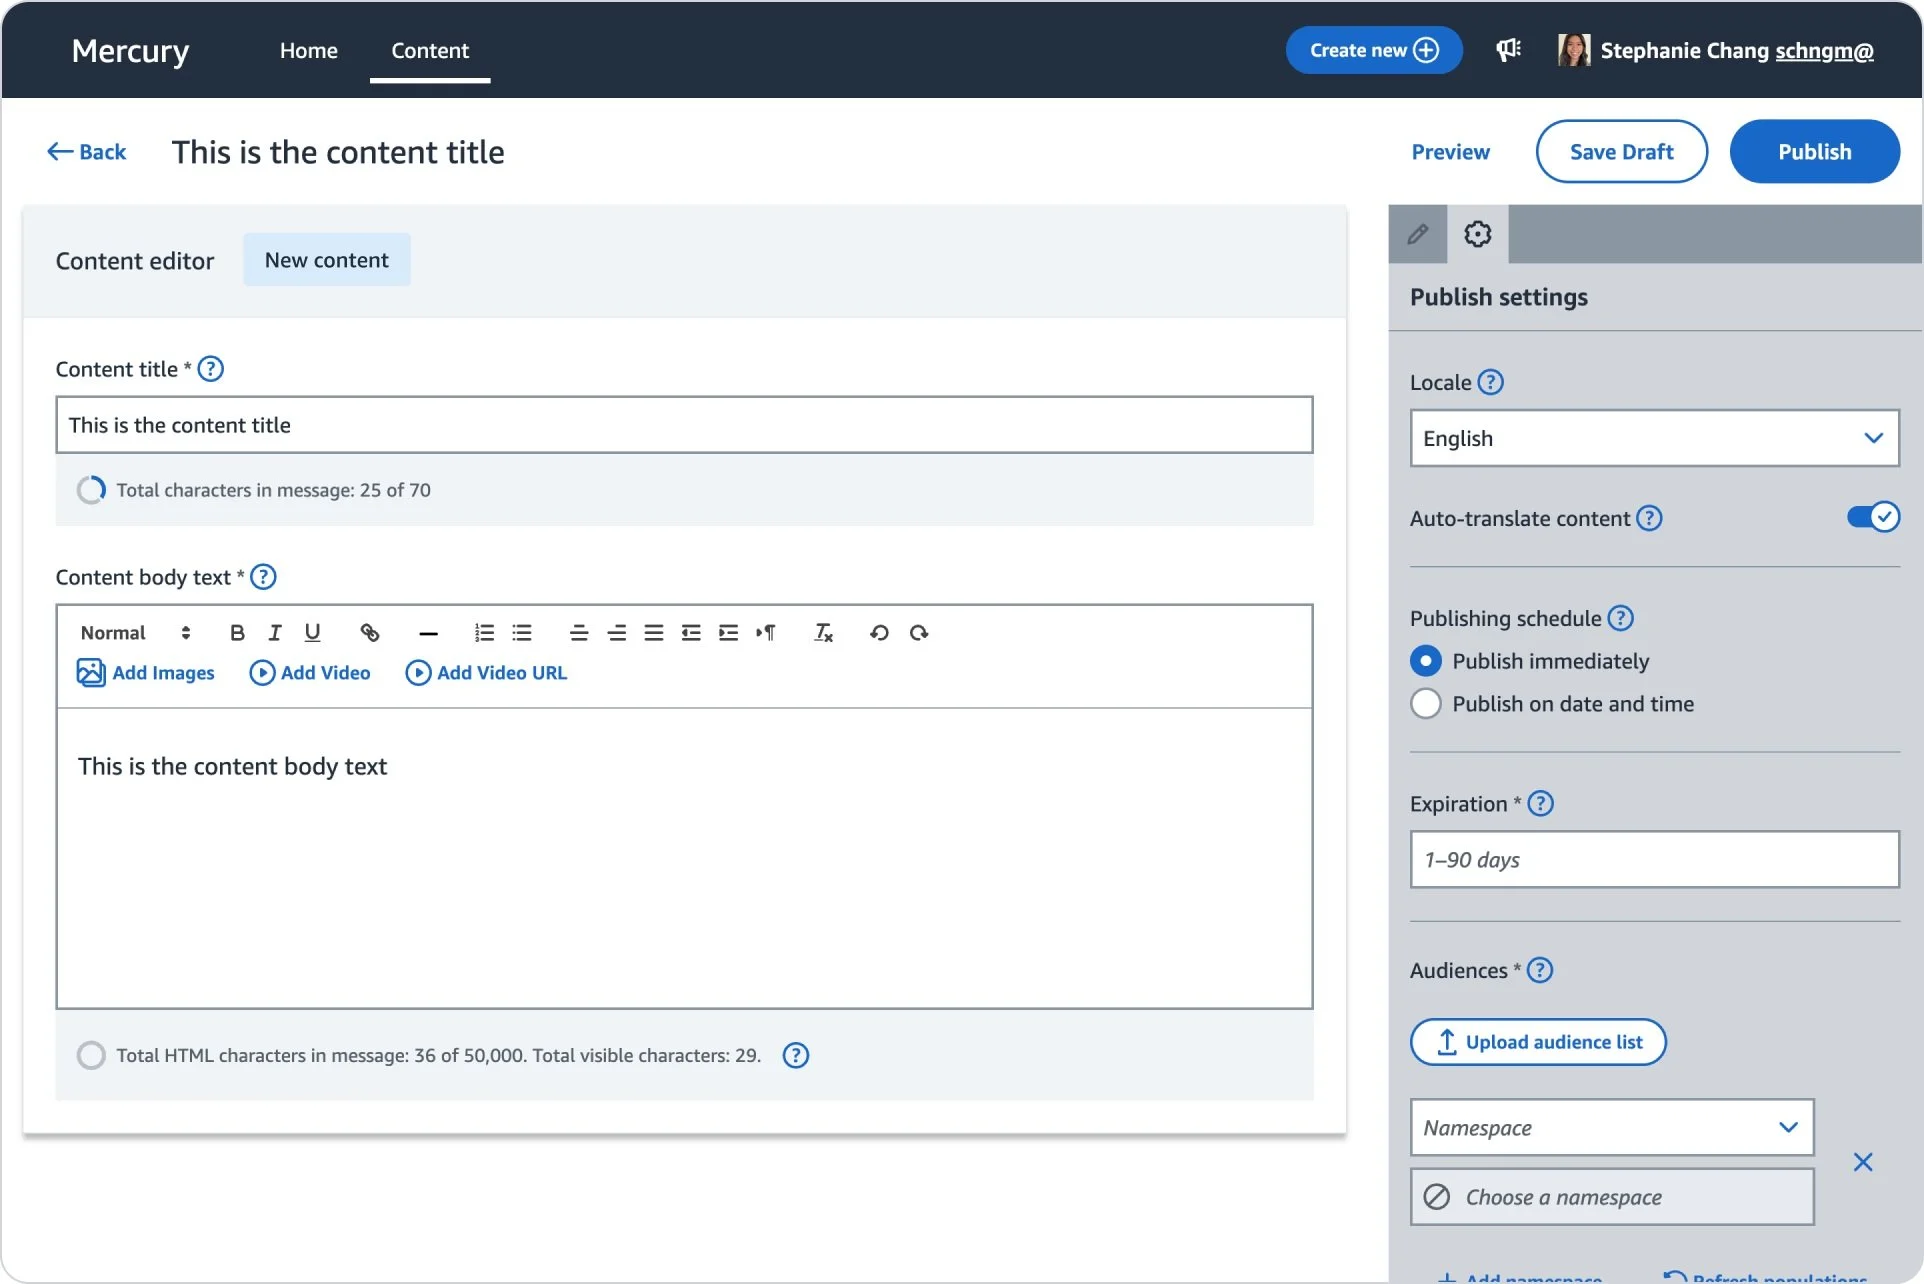This screenshot has height=1284, width=1924.
Task: Open the pencil edit panel tab
Action: (x=1417, y=234)
